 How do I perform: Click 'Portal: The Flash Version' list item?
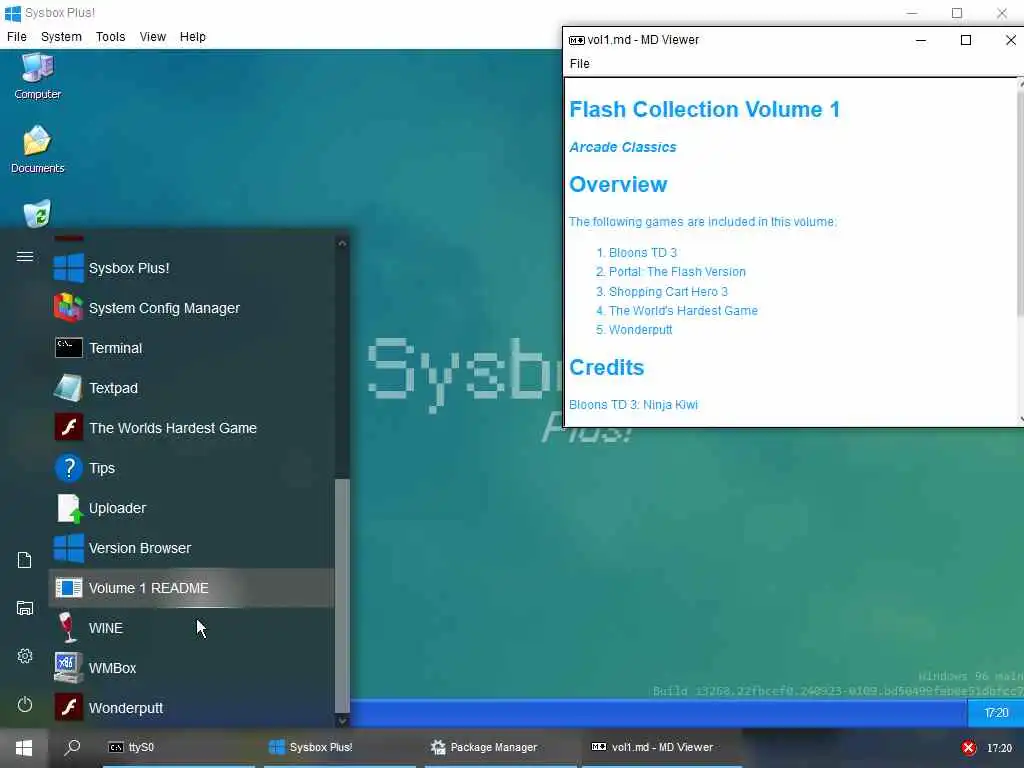pyautogui.click(x=677, y=272)
